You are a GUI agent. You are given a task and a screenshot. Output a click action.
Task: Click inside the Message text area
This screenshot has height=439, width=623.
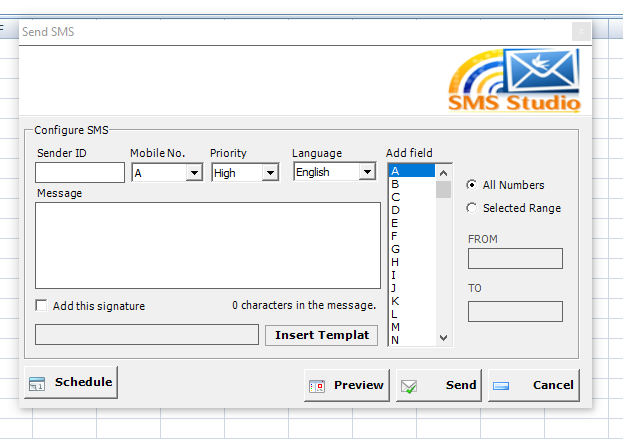[x=208, y=246]
